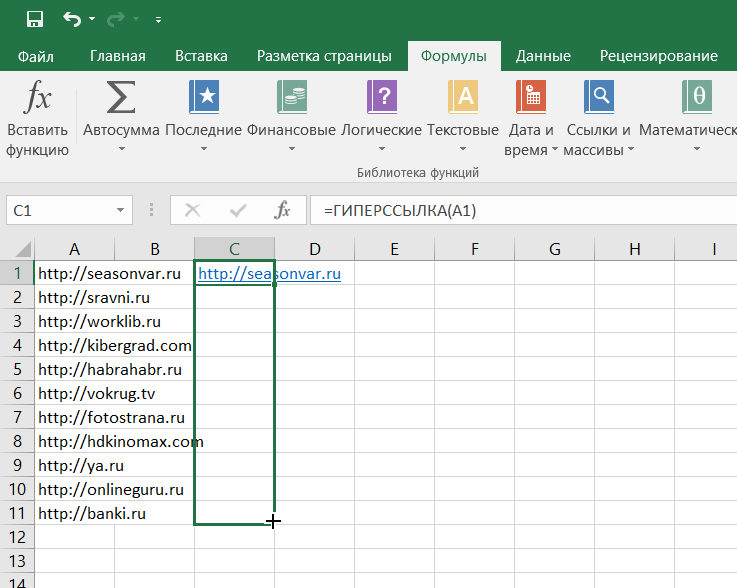Switch to the Вставка tab
Viewport: 737px width, 588px height.
point(201,56)
